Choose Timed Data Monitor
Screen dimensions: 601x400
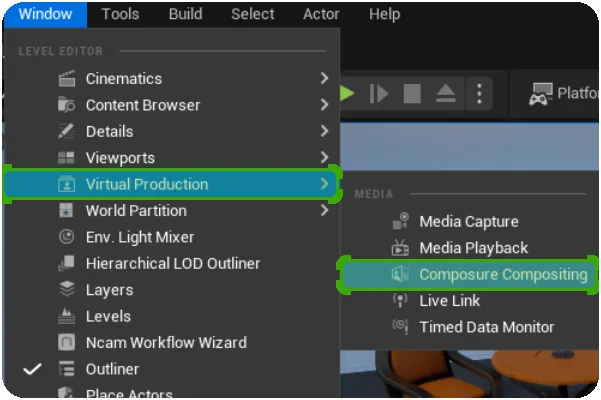point(469,327)
